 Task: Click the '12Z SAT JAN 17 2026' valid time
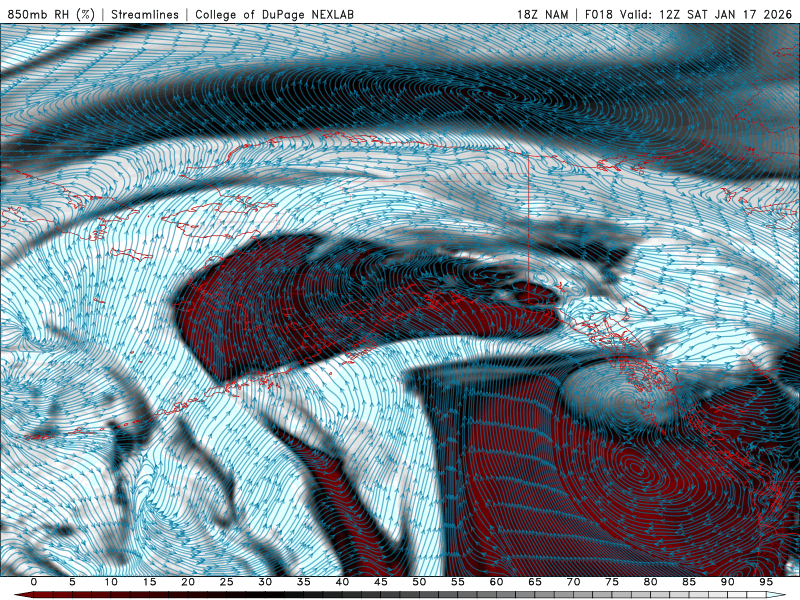pos(726,15)
